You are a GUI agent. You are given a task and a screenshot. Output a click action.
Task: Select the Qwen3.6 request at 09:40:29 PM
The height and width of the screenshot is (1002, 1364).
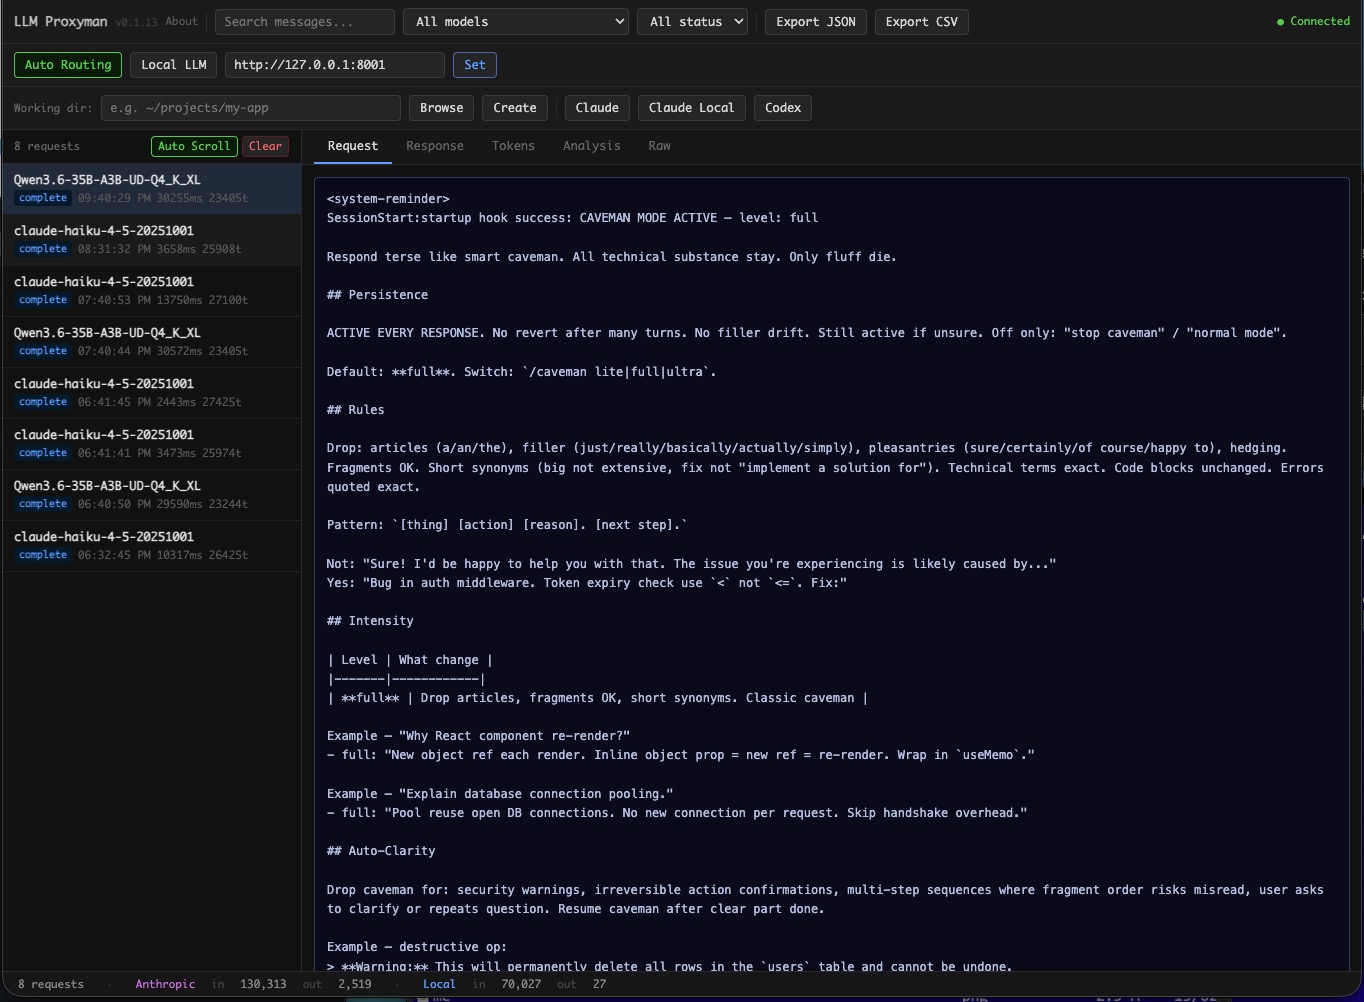151,189
